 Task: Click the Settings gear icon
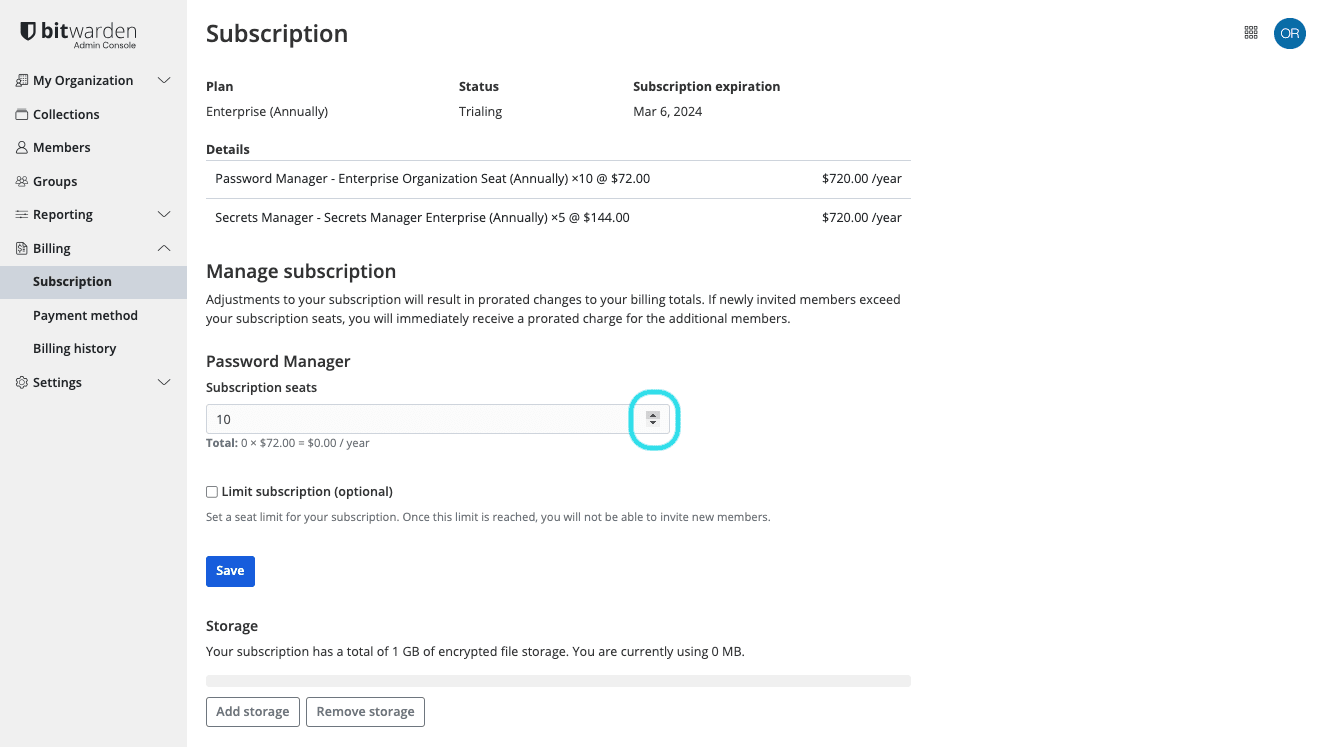[22, 383]
